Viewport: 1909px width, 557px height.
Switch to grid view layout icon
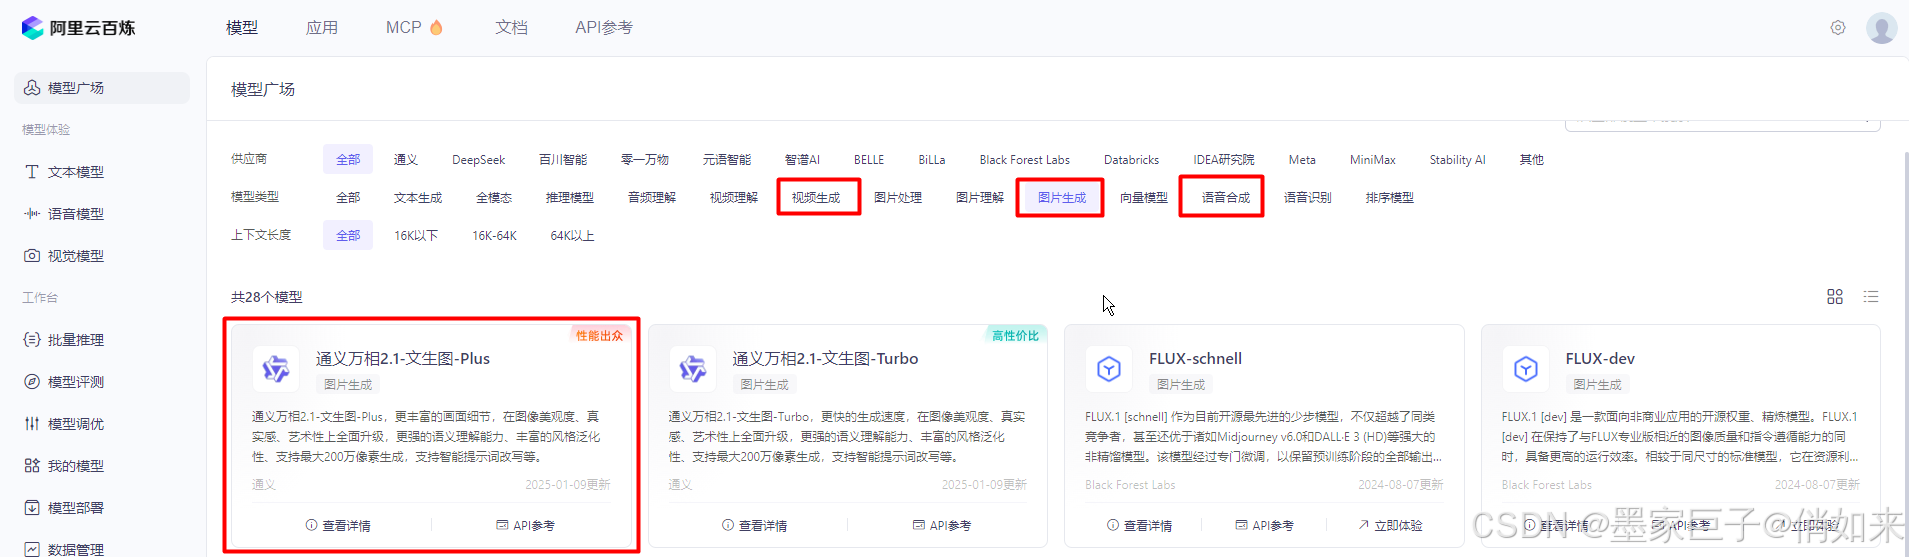pyautogui.click(x=1835, y=297)
